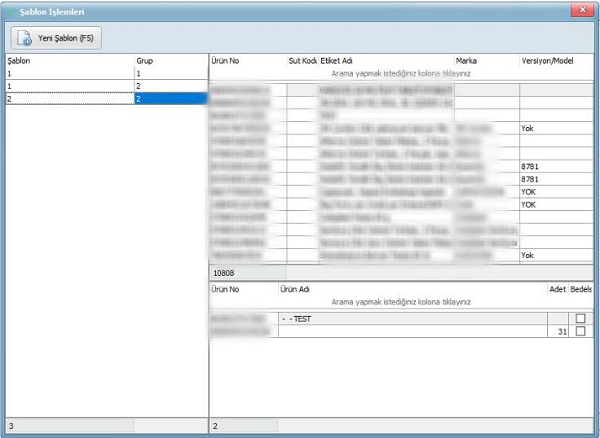Viewport: 600px width, 438px height.
Task: Select the "- - TEST" product name cell
Action: tap(410, 318)
